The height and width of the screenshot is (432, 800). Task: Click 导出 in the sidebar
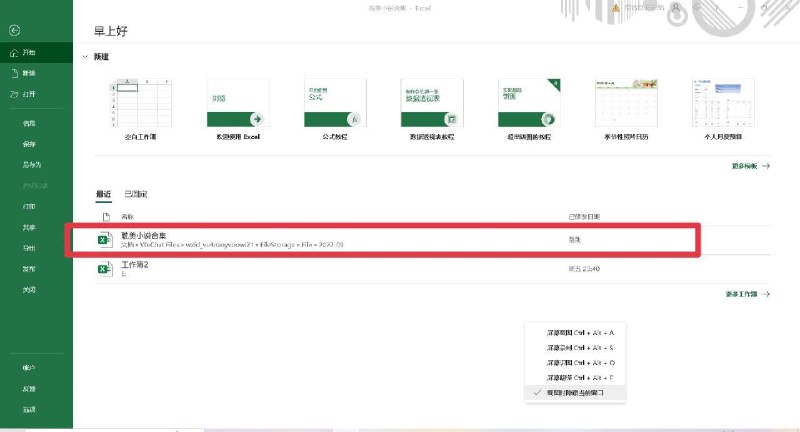pos(29,248)
